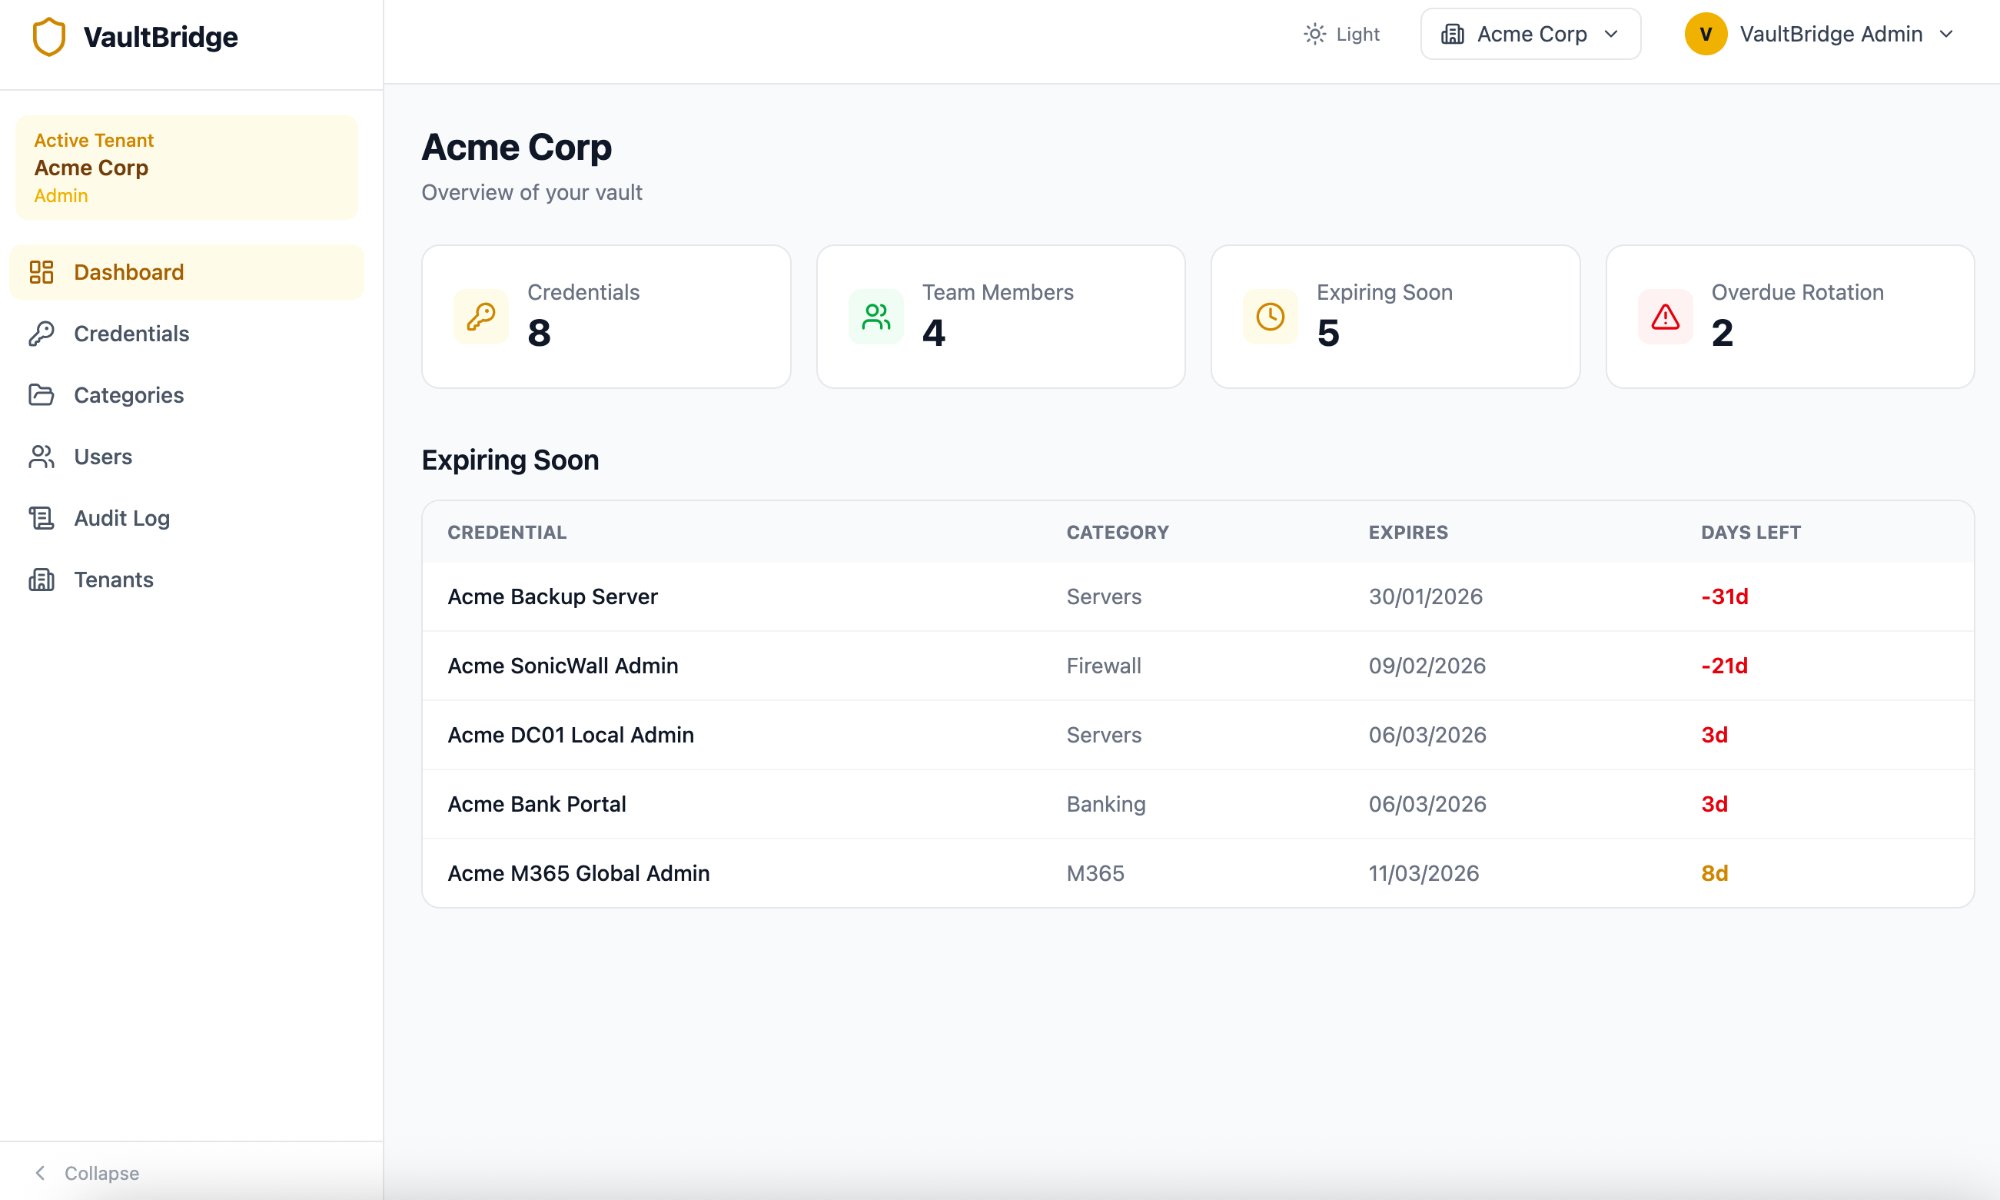Open the Credentials key icon on stats card
Image resolution: width=2000 pixels, height=1200 pixels.
point(480,316)
